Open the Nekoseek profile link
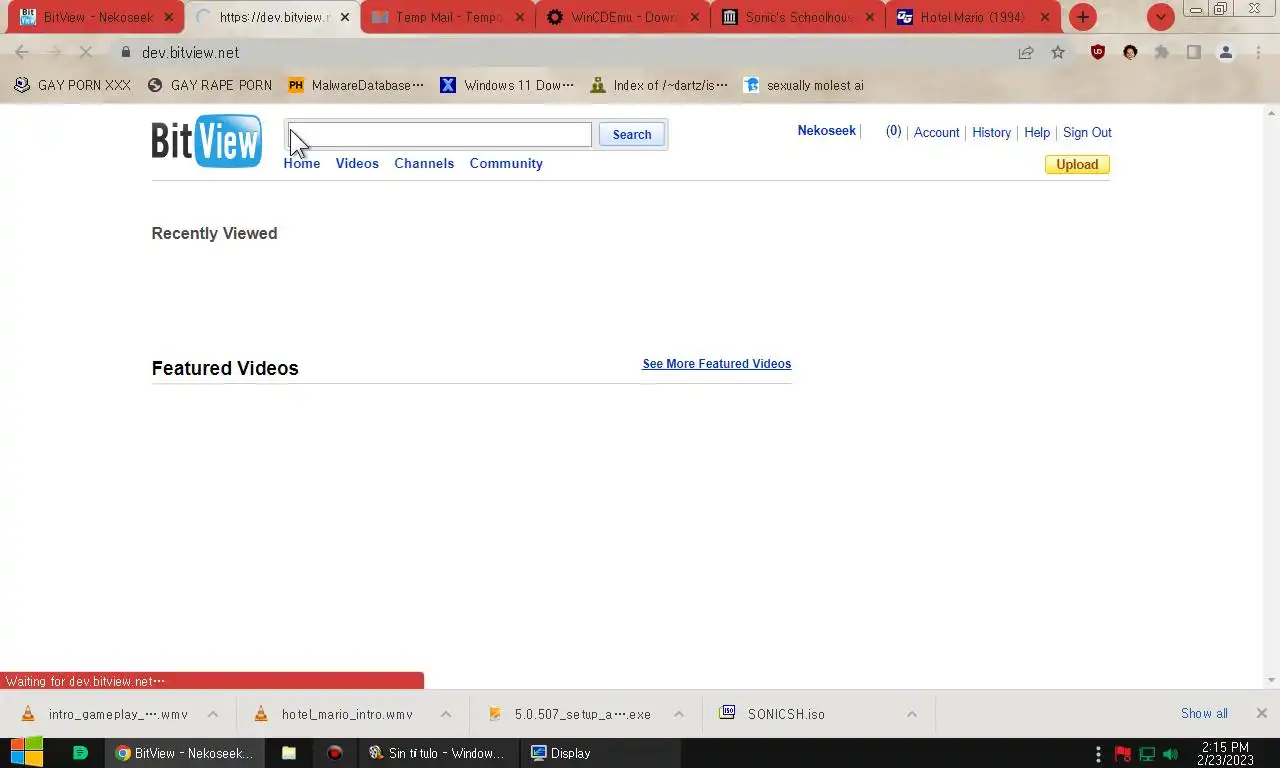This screenshot has width=1280, height=768. (826, 131)
